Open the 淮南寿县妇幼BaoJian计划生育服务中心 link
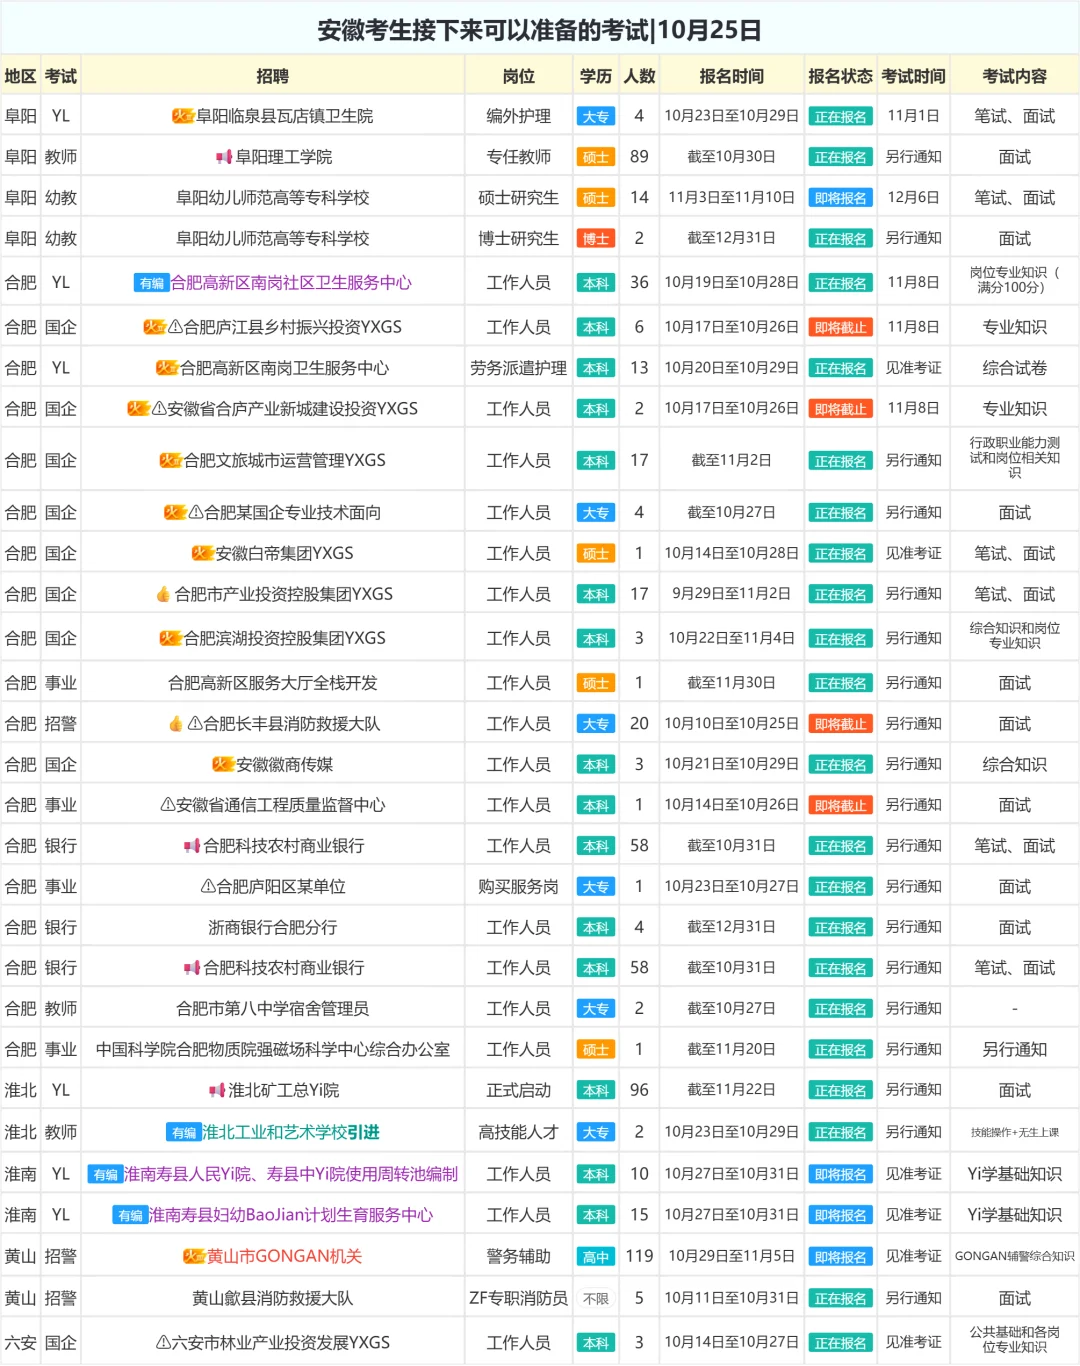 click(x=290, y=1214)
